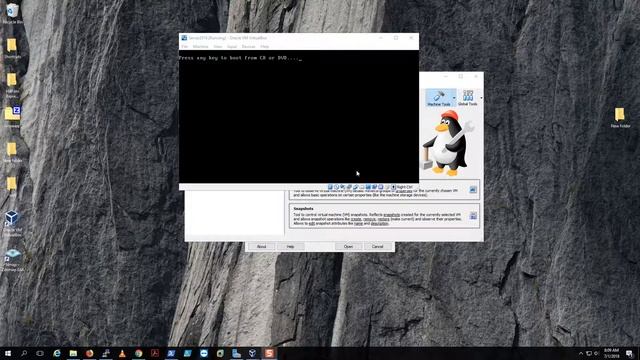The image size is (640, 360).
Task: Select Global Tools in VirtualBox Manager
Action: coord(468,98)
